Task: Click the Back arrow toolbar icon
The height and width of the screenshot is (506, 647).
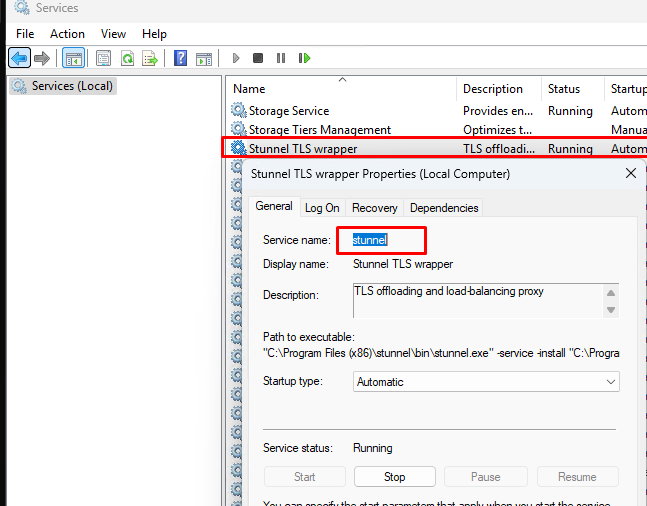Action: [19, 59]
